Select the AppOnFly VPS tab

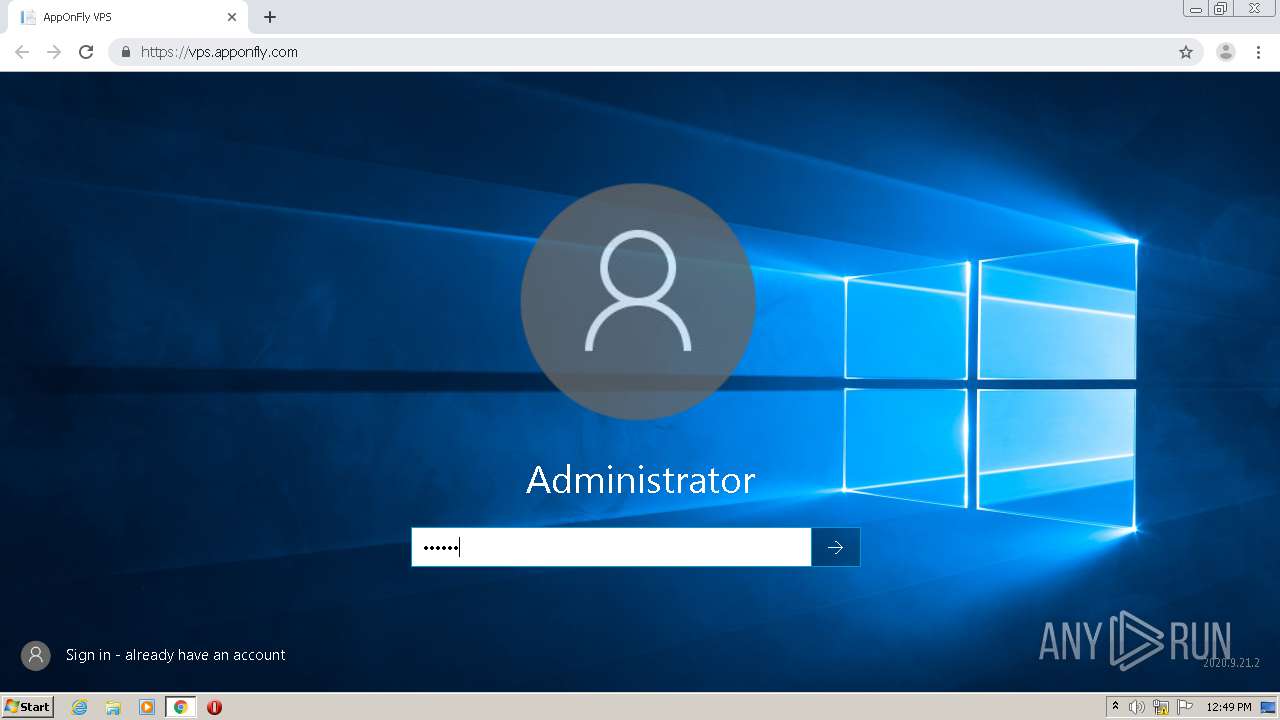pyautogui.click(x=127, y=17)
